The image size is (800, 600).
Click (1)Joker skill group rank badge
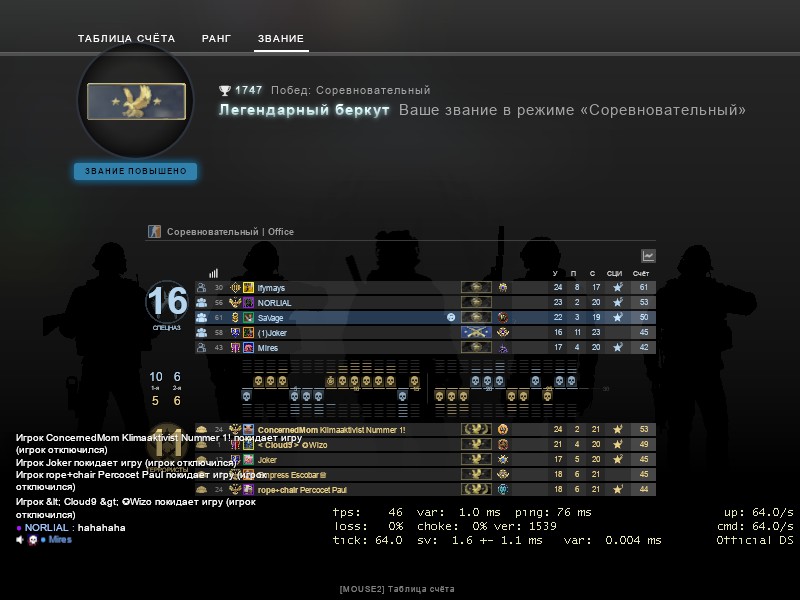[x=476, y=333]
